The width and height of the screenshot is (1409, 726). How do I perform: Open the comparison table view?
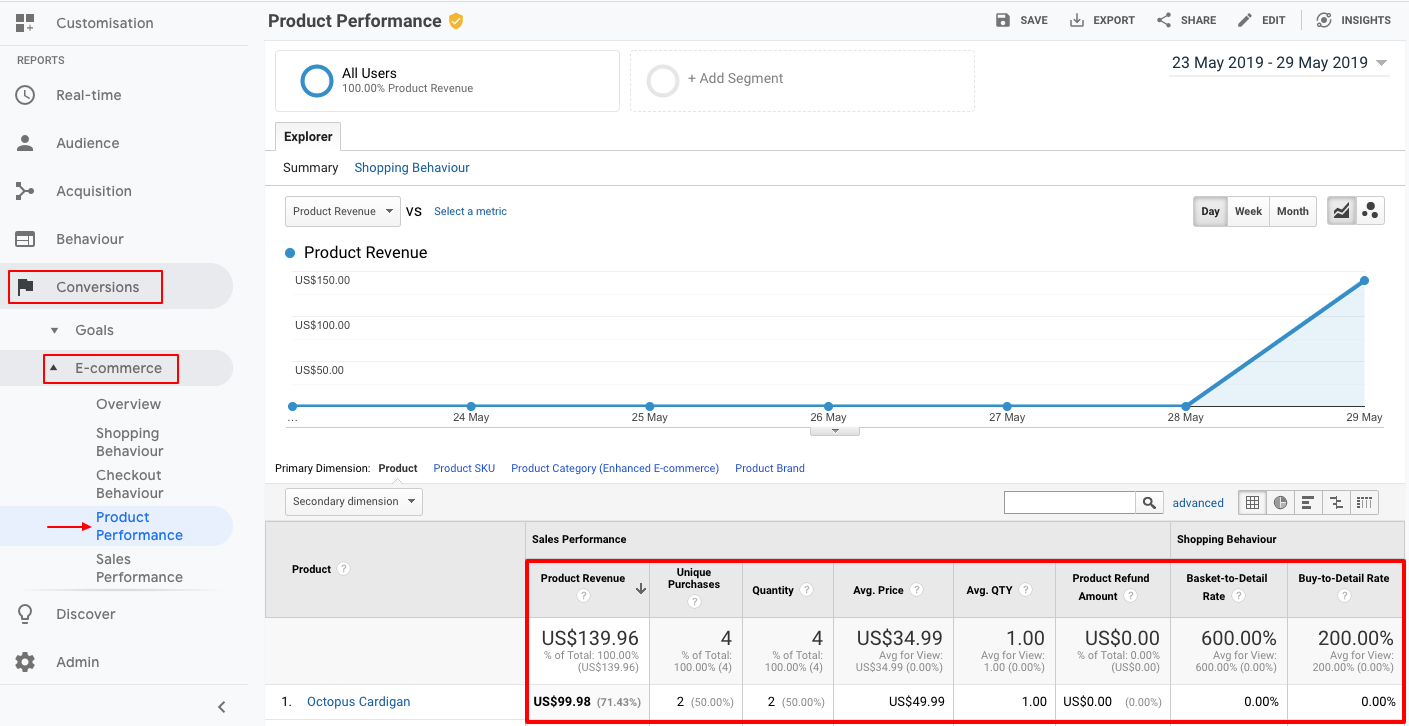(1336, 502)
